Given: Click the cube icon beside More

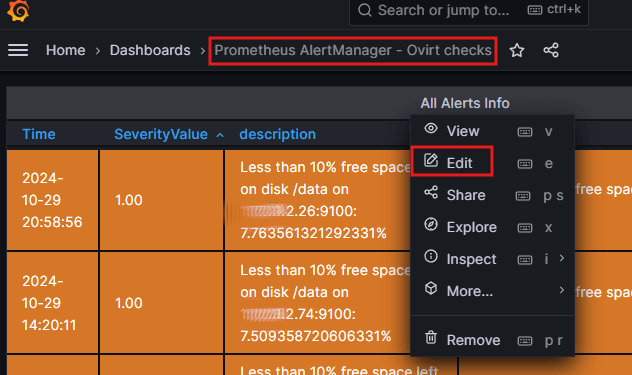Looking at the screenshot, I should (431, 288).
